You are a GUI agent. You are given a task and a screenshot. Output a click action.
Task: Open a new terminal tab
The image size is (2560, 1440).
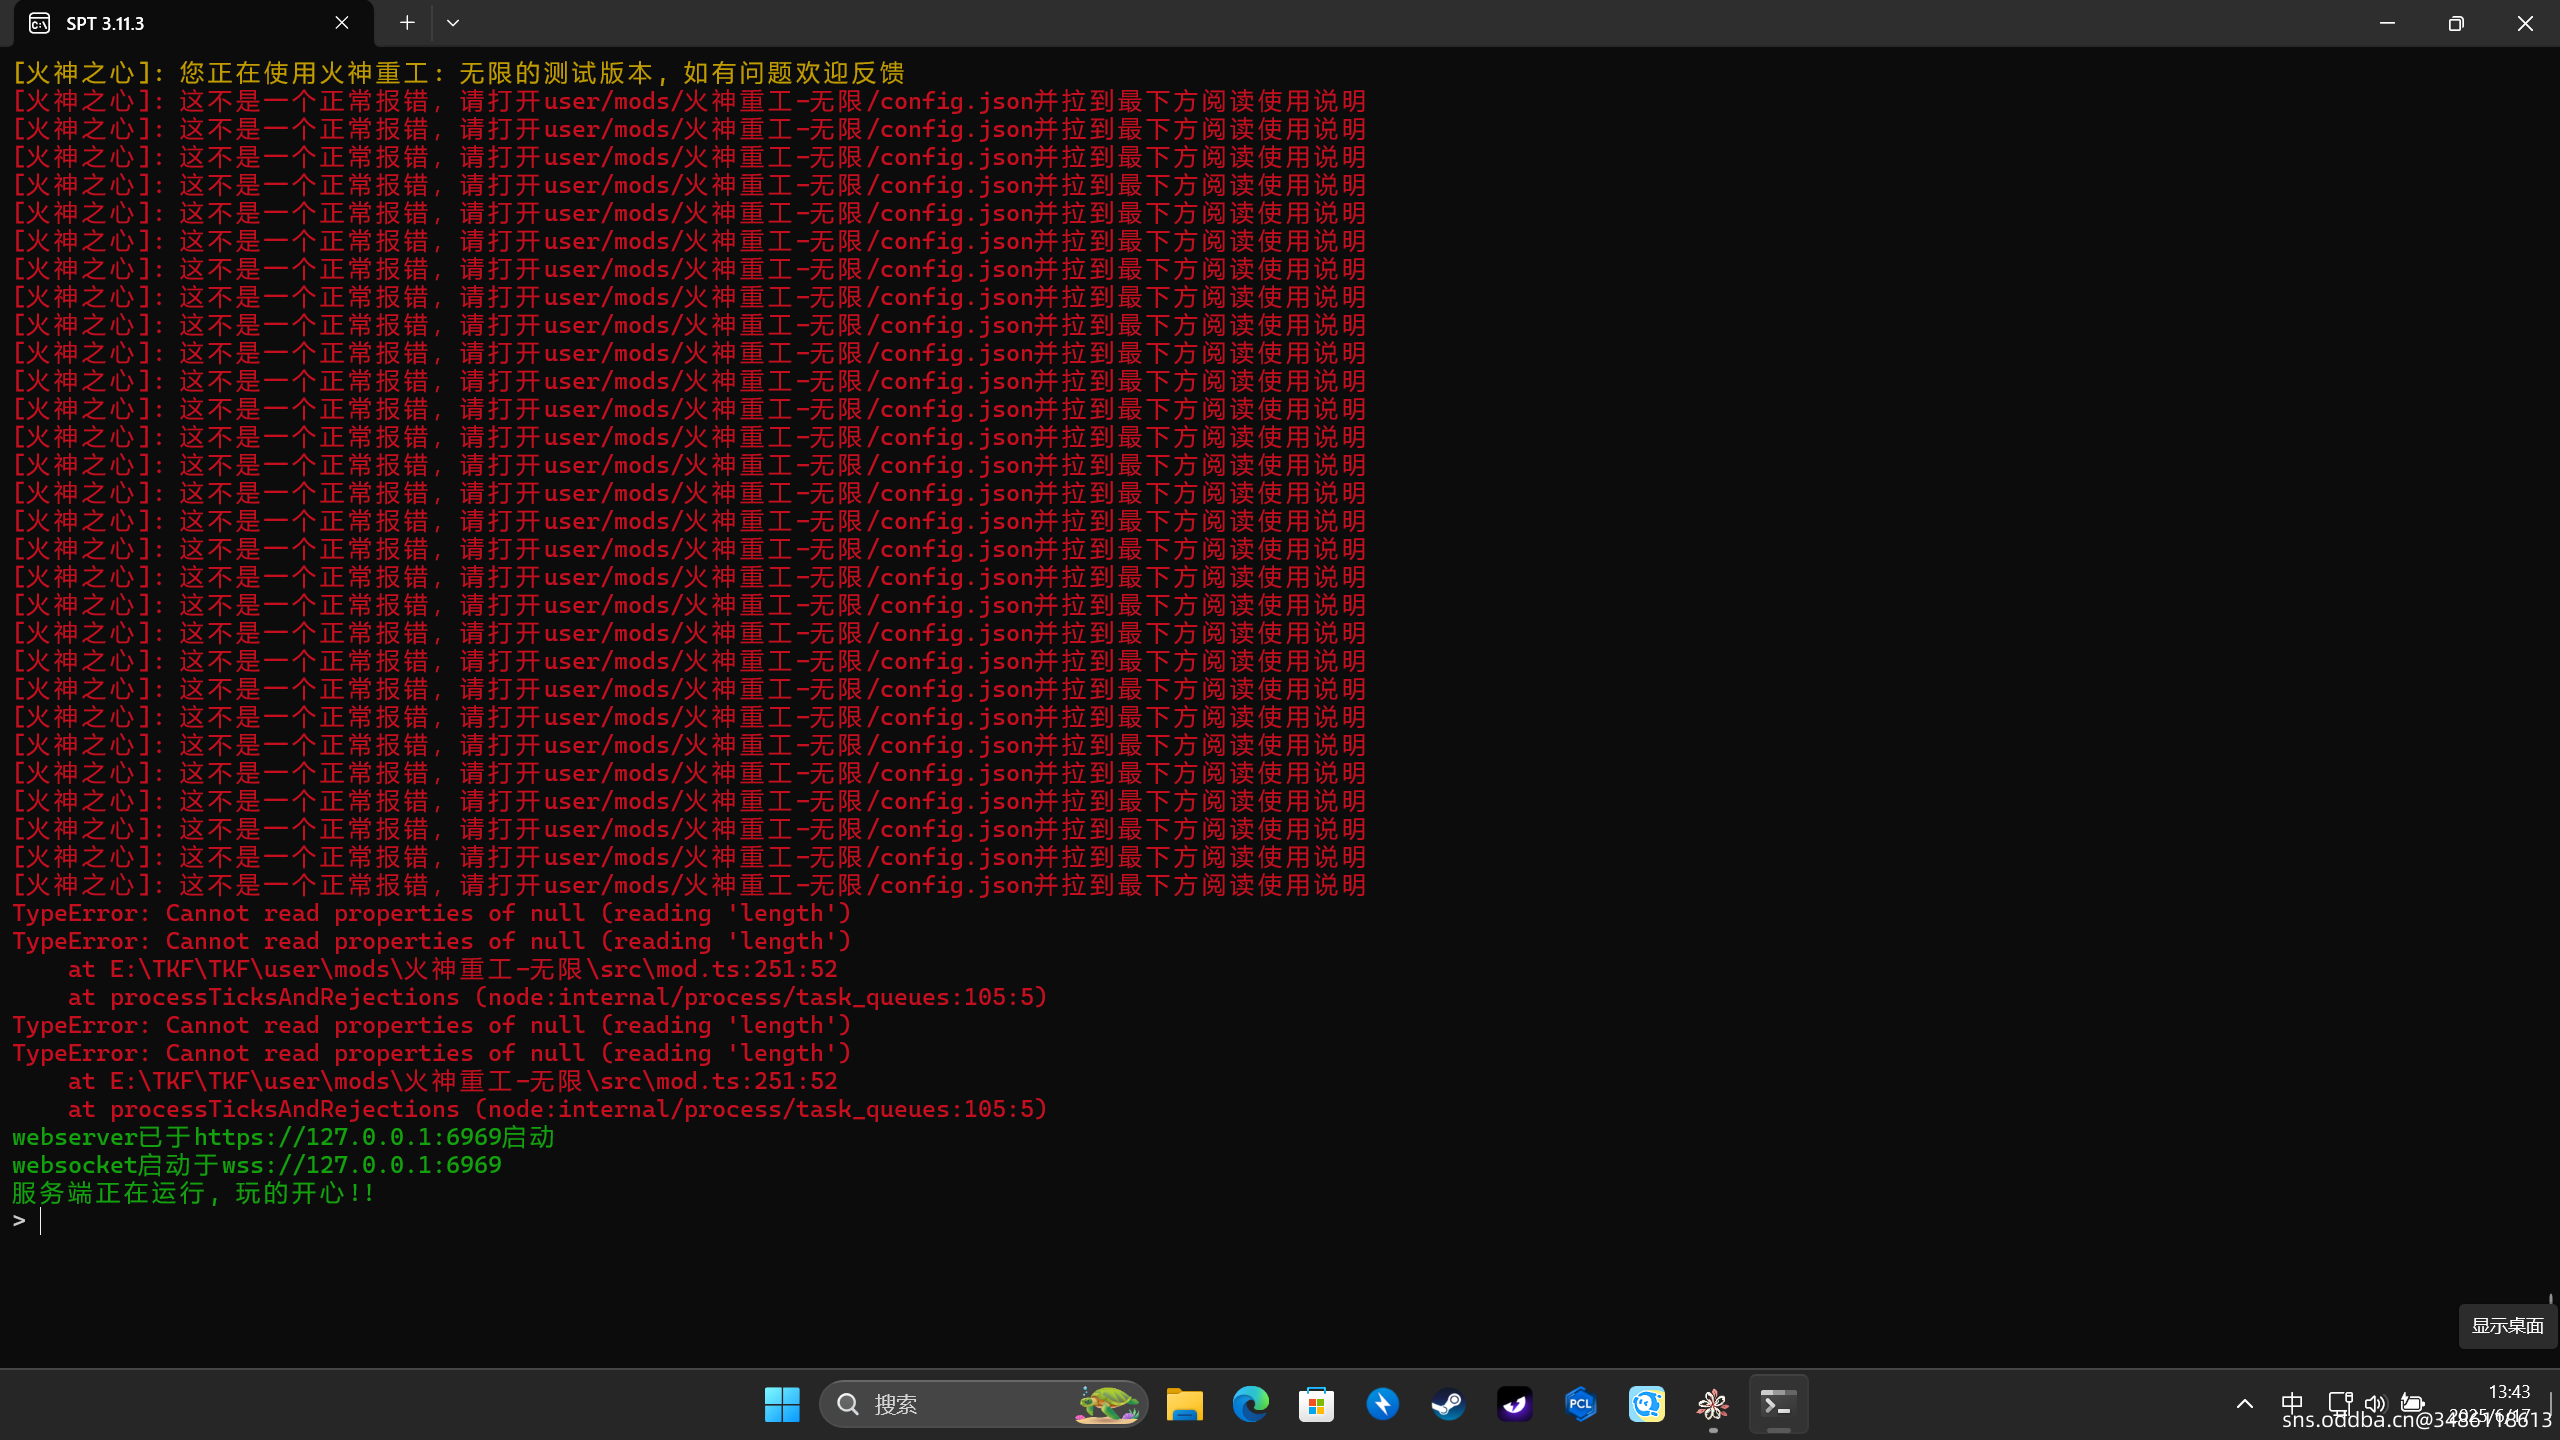[407, 23]
